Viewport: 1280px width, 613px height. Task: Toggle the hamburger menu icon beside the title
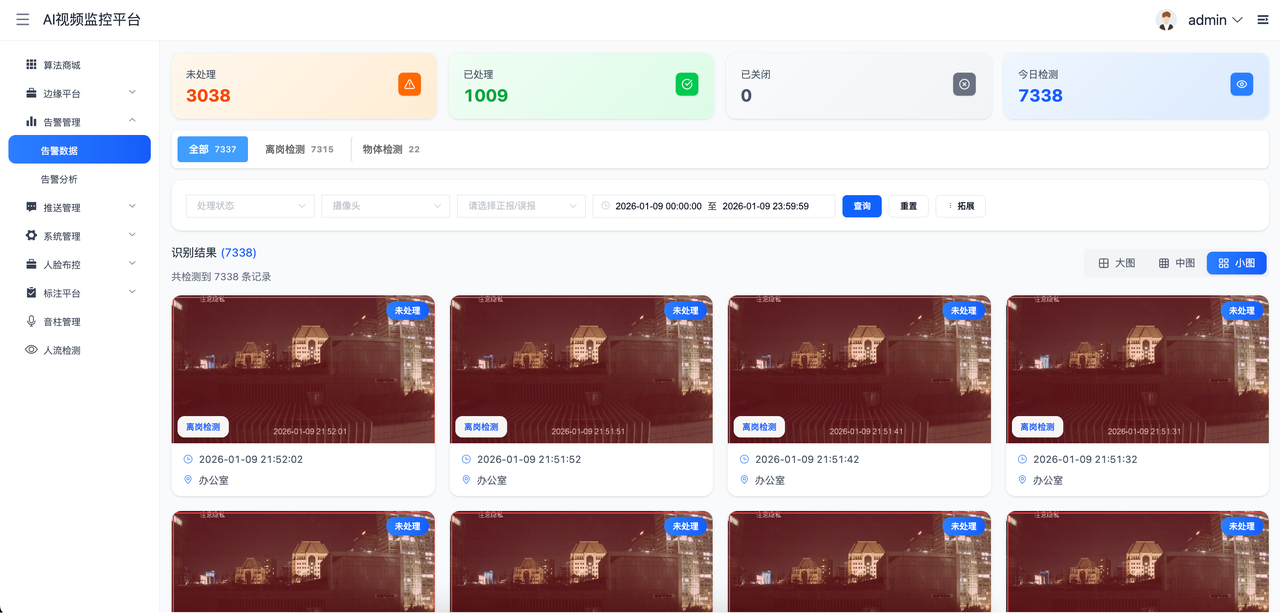pos(23,20)
